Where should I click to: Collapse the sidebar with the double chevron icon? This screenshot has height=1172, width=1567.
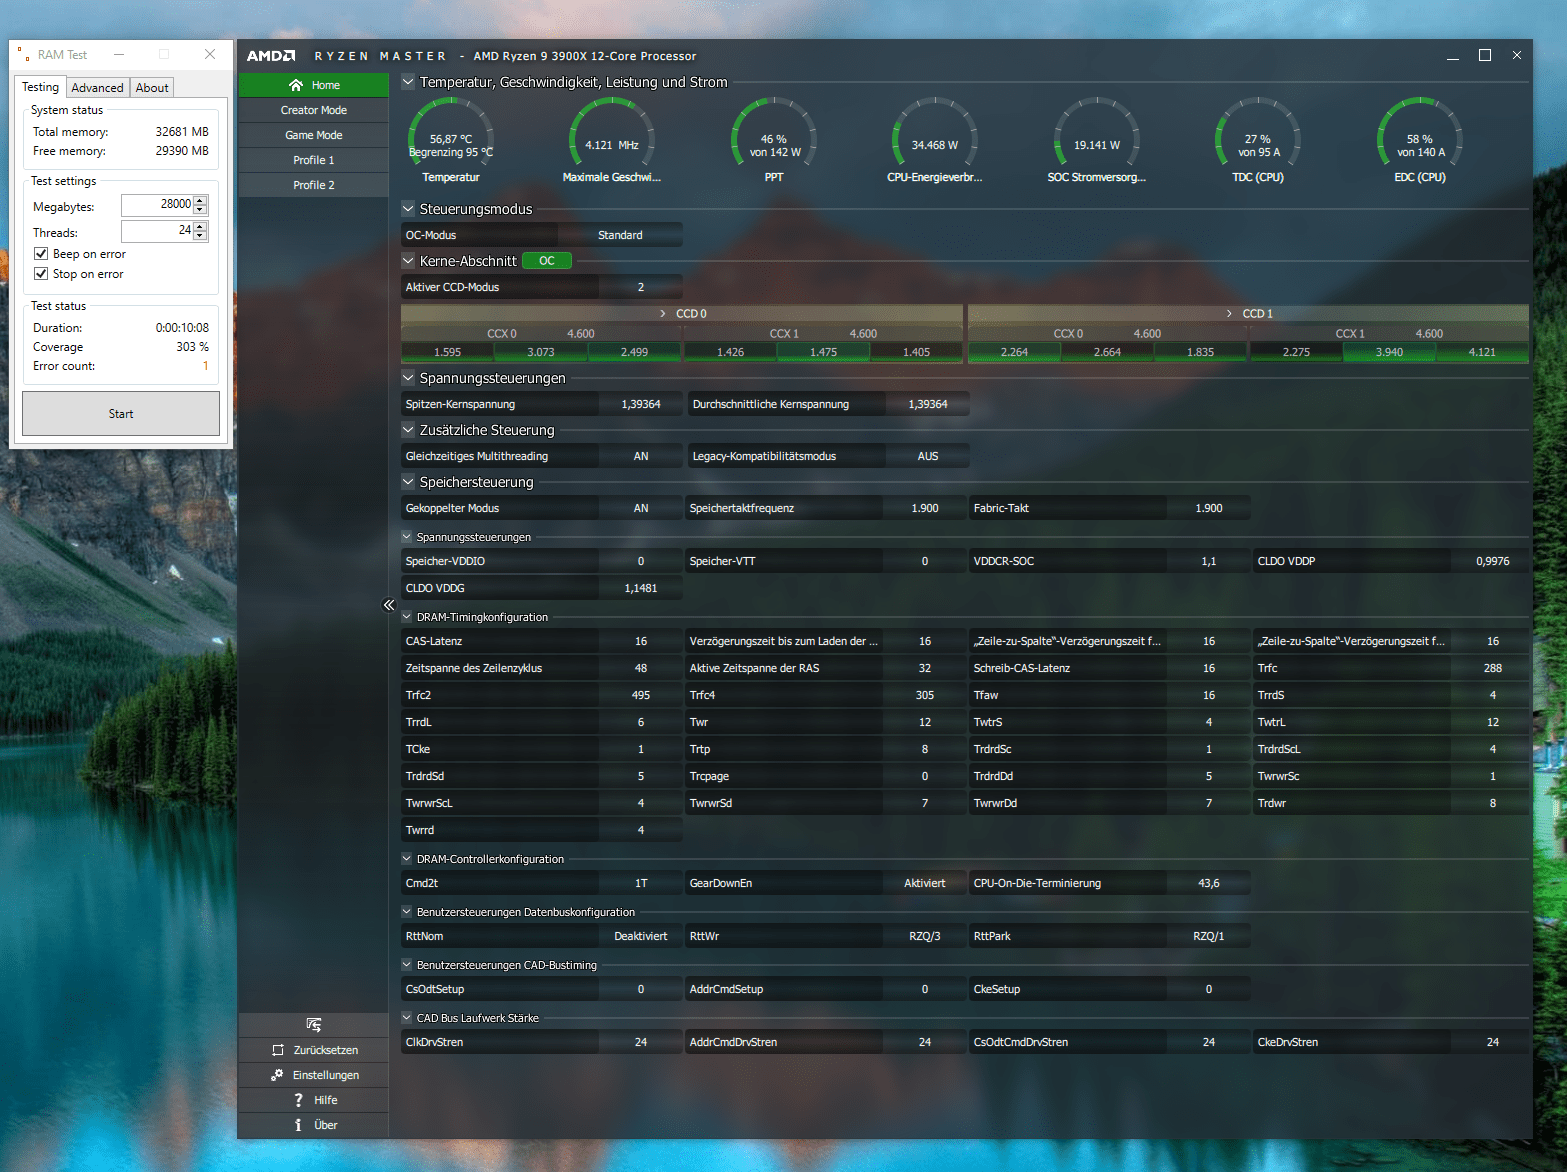[x=389, y=605]
